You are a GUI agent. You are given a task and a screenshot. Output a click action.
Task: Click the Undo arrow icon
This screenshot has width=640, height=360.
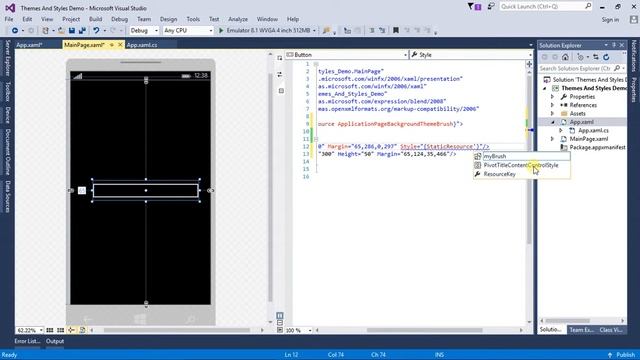96,31
